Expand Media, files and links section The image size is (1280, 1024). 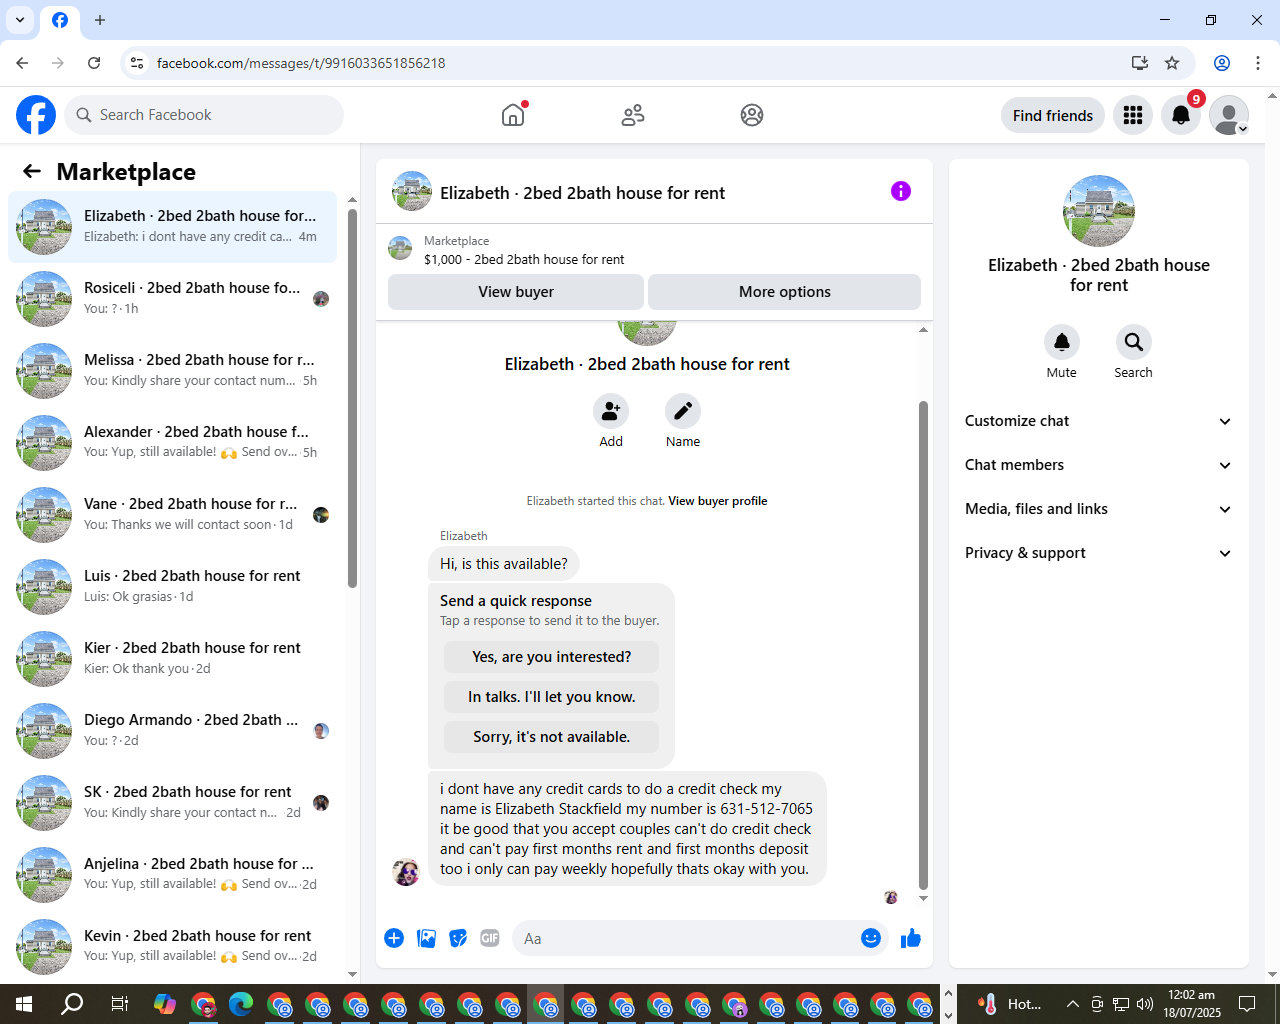1098,509
